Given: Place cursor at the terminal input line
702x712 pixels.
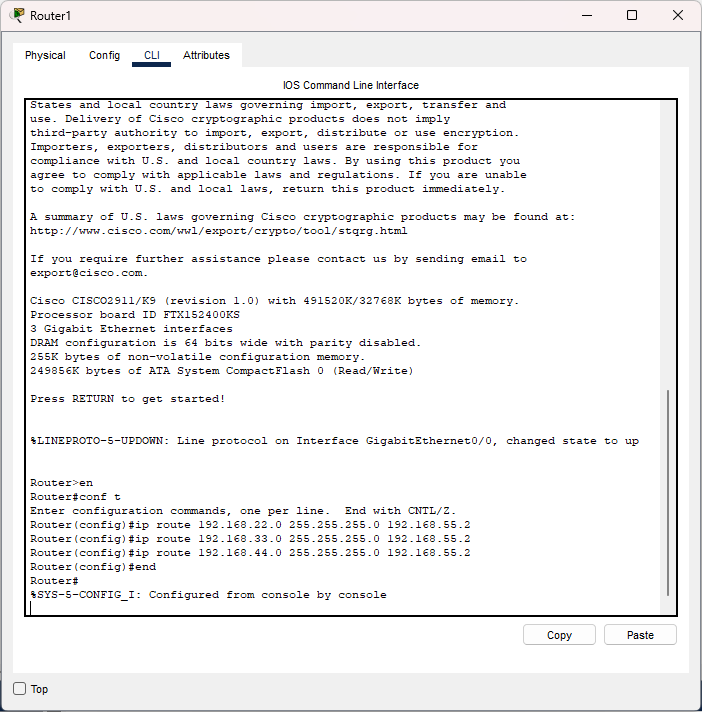Looking at the screenshot, I should [344, 608].
